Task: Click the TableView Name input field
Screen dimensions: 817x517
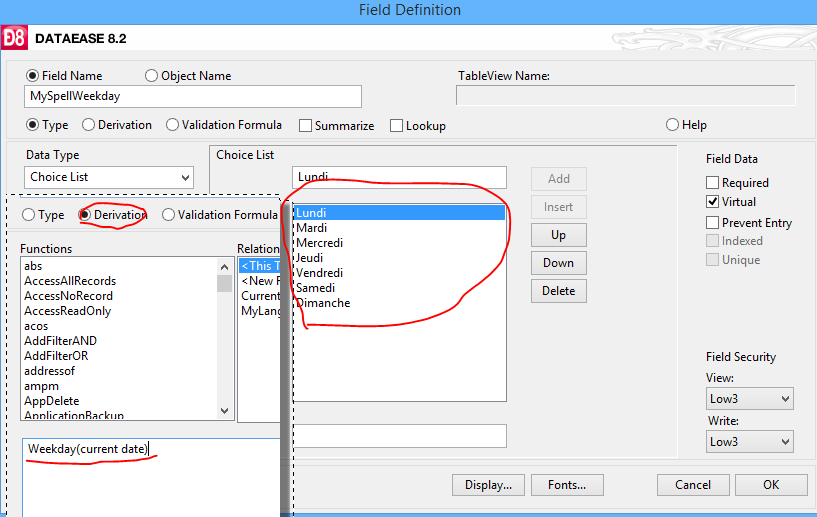Action: tap(626, 95)
